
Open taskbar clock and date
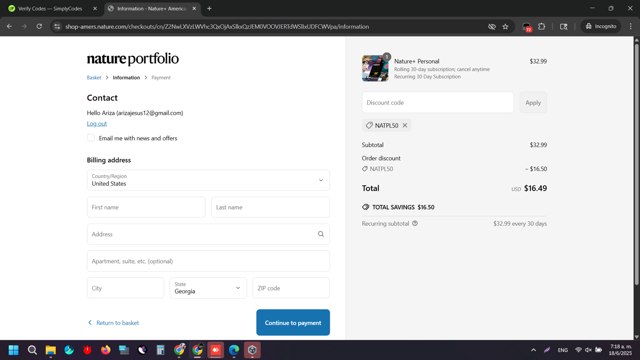point(621,350)
